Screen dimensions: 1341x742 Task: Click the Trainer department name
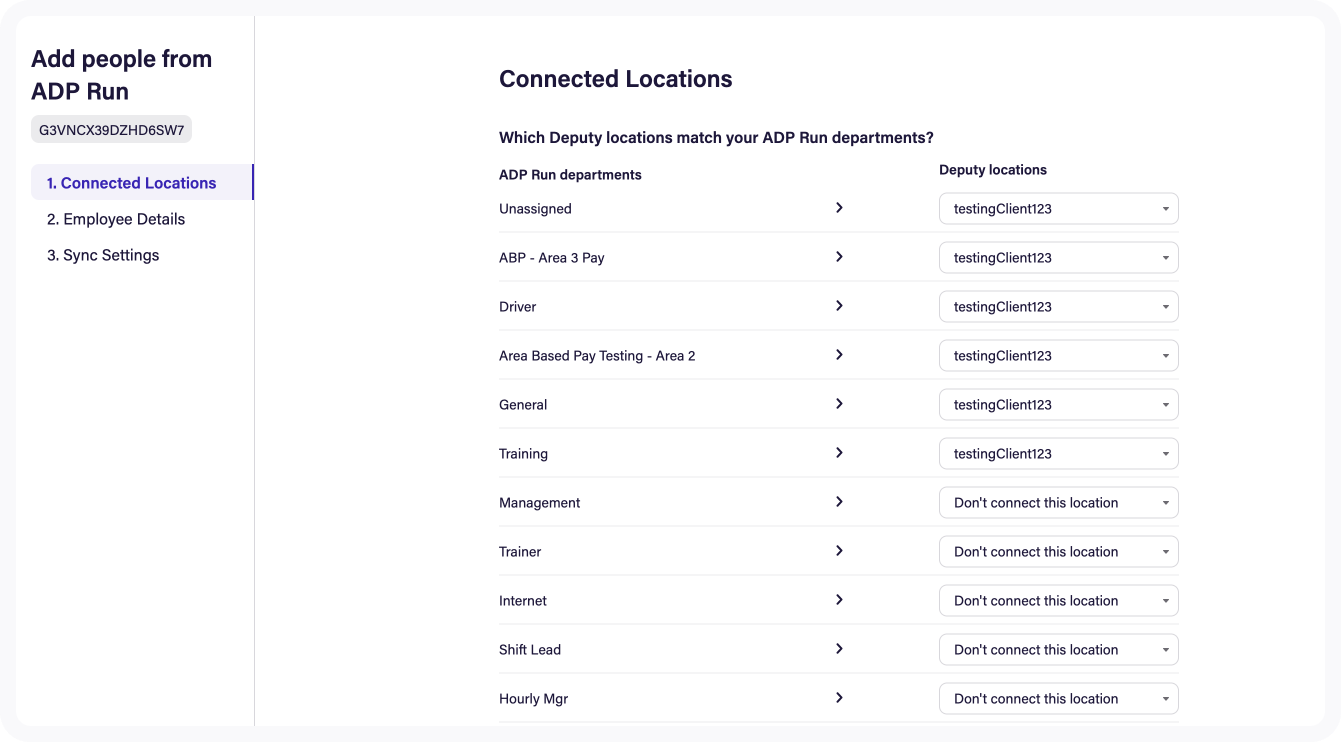pos(520,552)
